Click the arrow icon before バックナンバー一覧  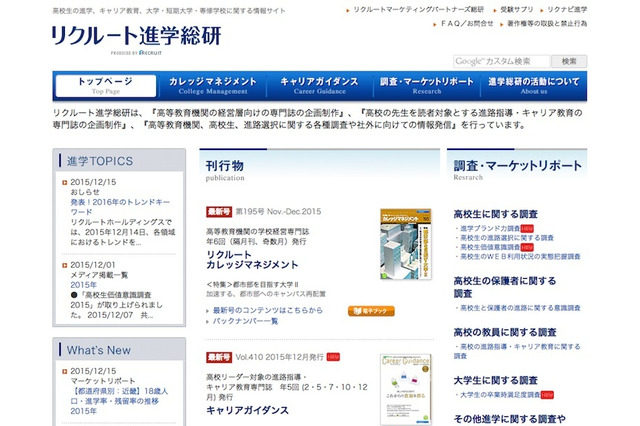(208, 322)
